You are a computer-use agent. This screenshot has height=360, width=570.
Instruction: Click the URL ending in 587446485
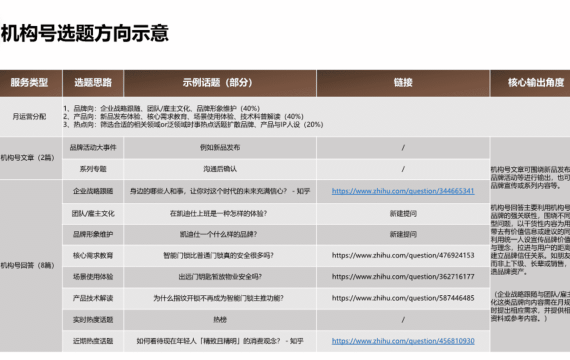(403, 298)
